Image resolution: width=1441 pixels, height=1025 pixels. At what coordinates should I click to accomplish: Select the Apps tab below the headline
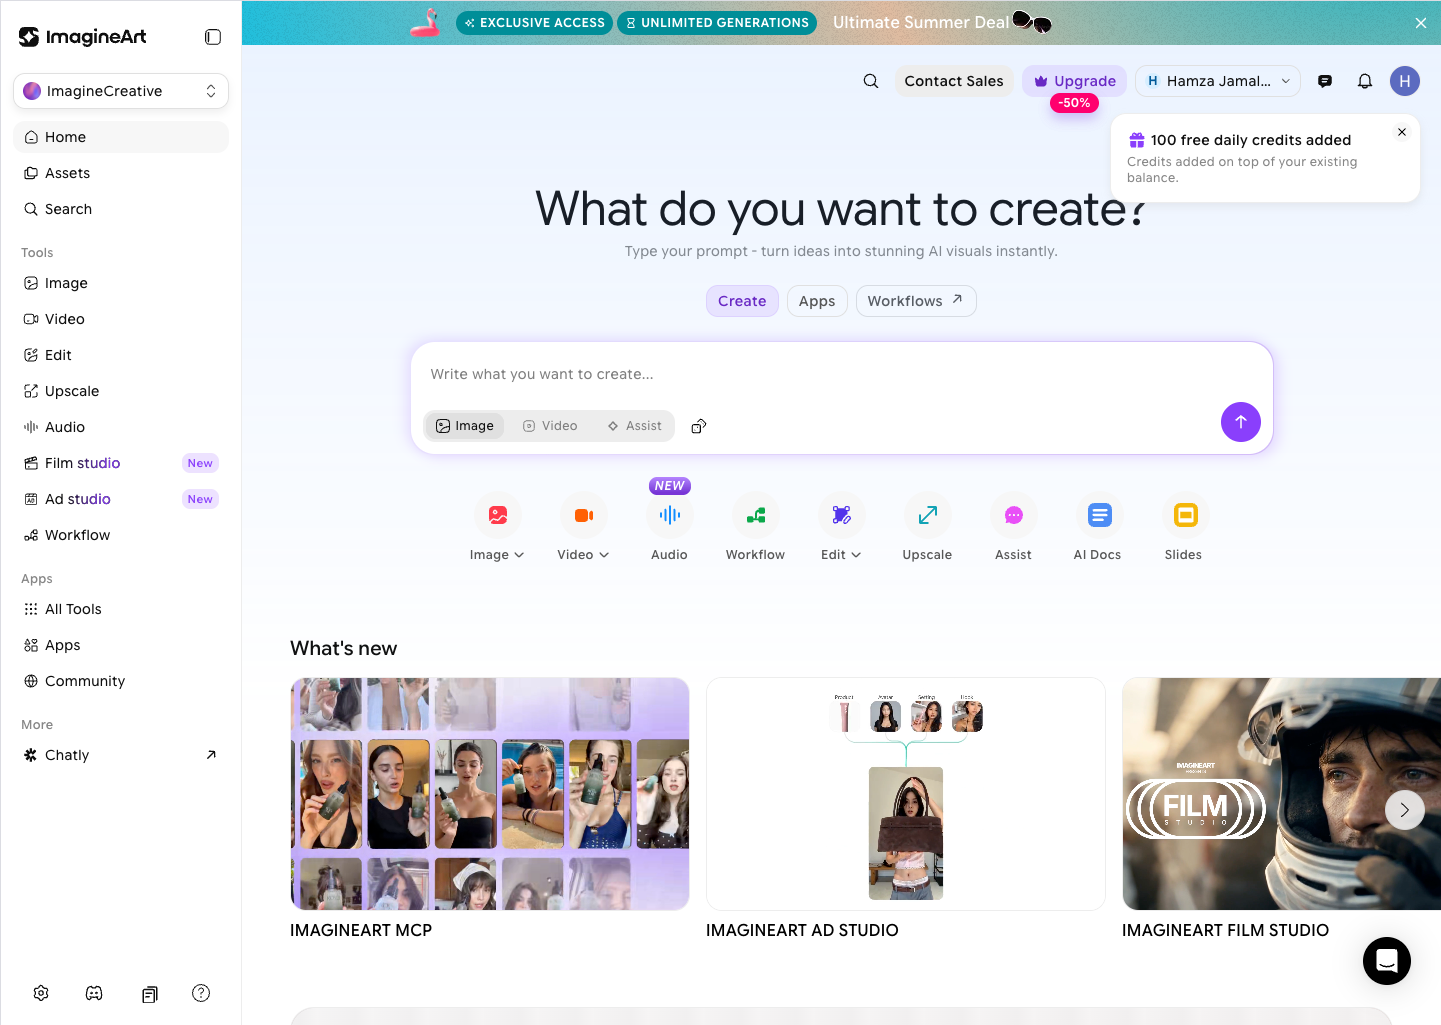pos(817,301)
